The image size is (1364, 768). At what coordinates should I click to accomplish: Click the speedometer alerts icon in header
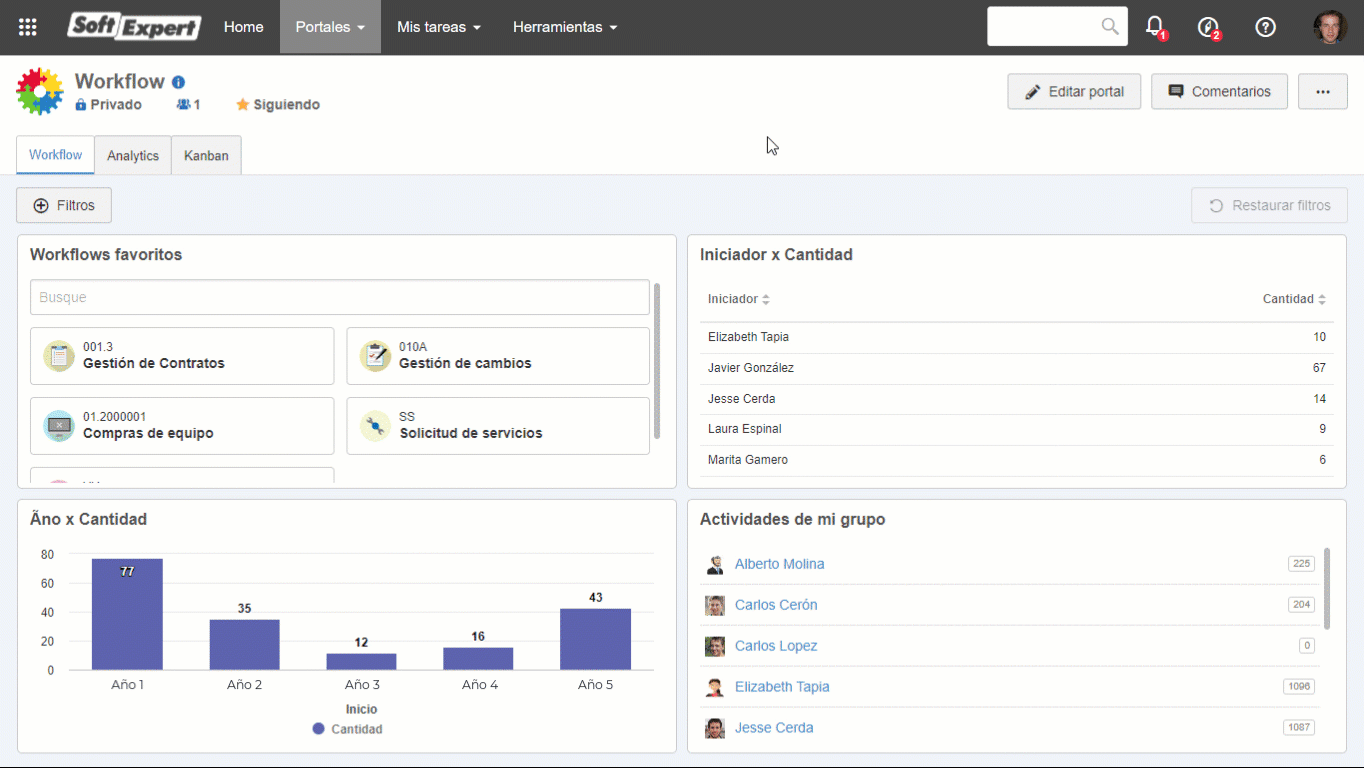pyautogui.click(x=1209, y=27)
